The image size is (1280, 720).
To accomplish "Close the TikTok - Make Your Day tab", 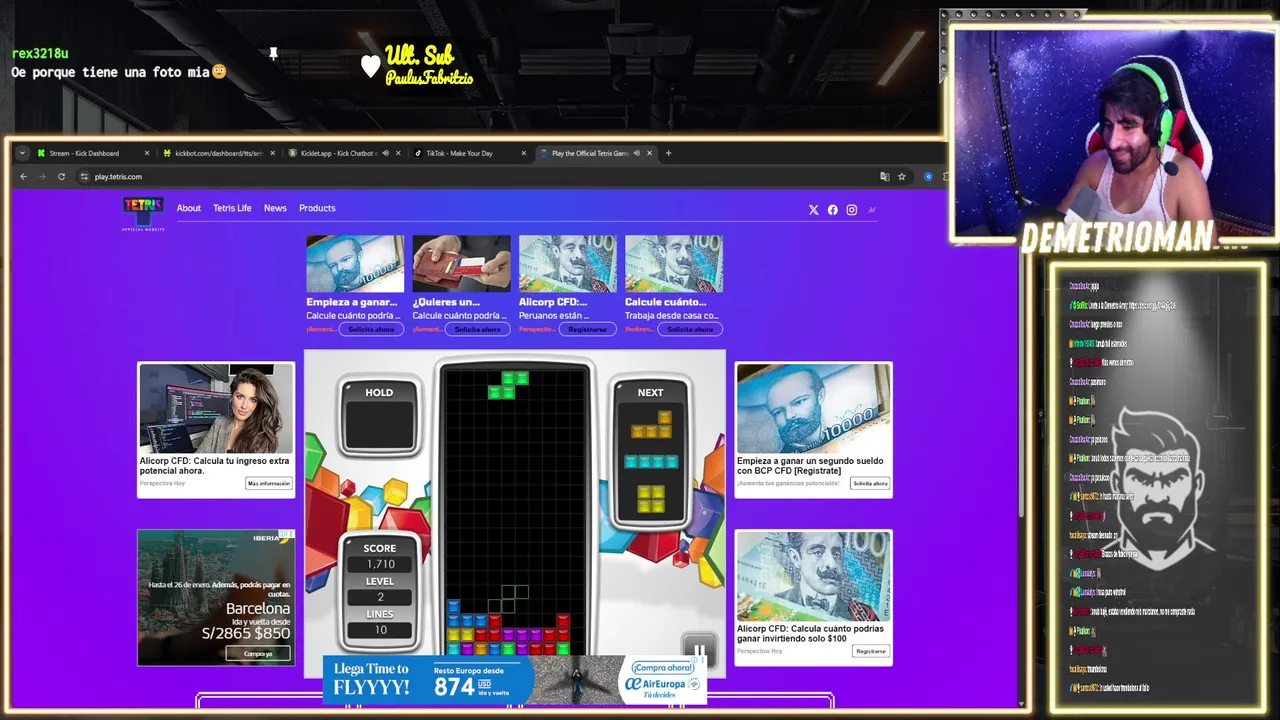I will (x=523, y=153).
